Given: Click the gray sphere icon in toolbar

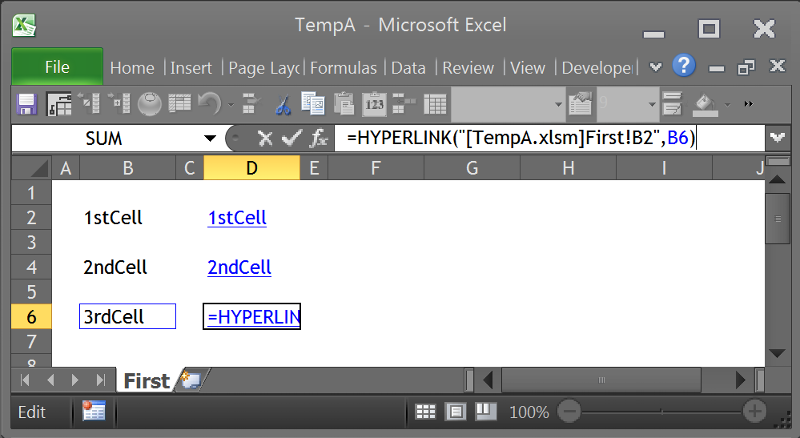Looking at the screenshot, I should [149, 104].
